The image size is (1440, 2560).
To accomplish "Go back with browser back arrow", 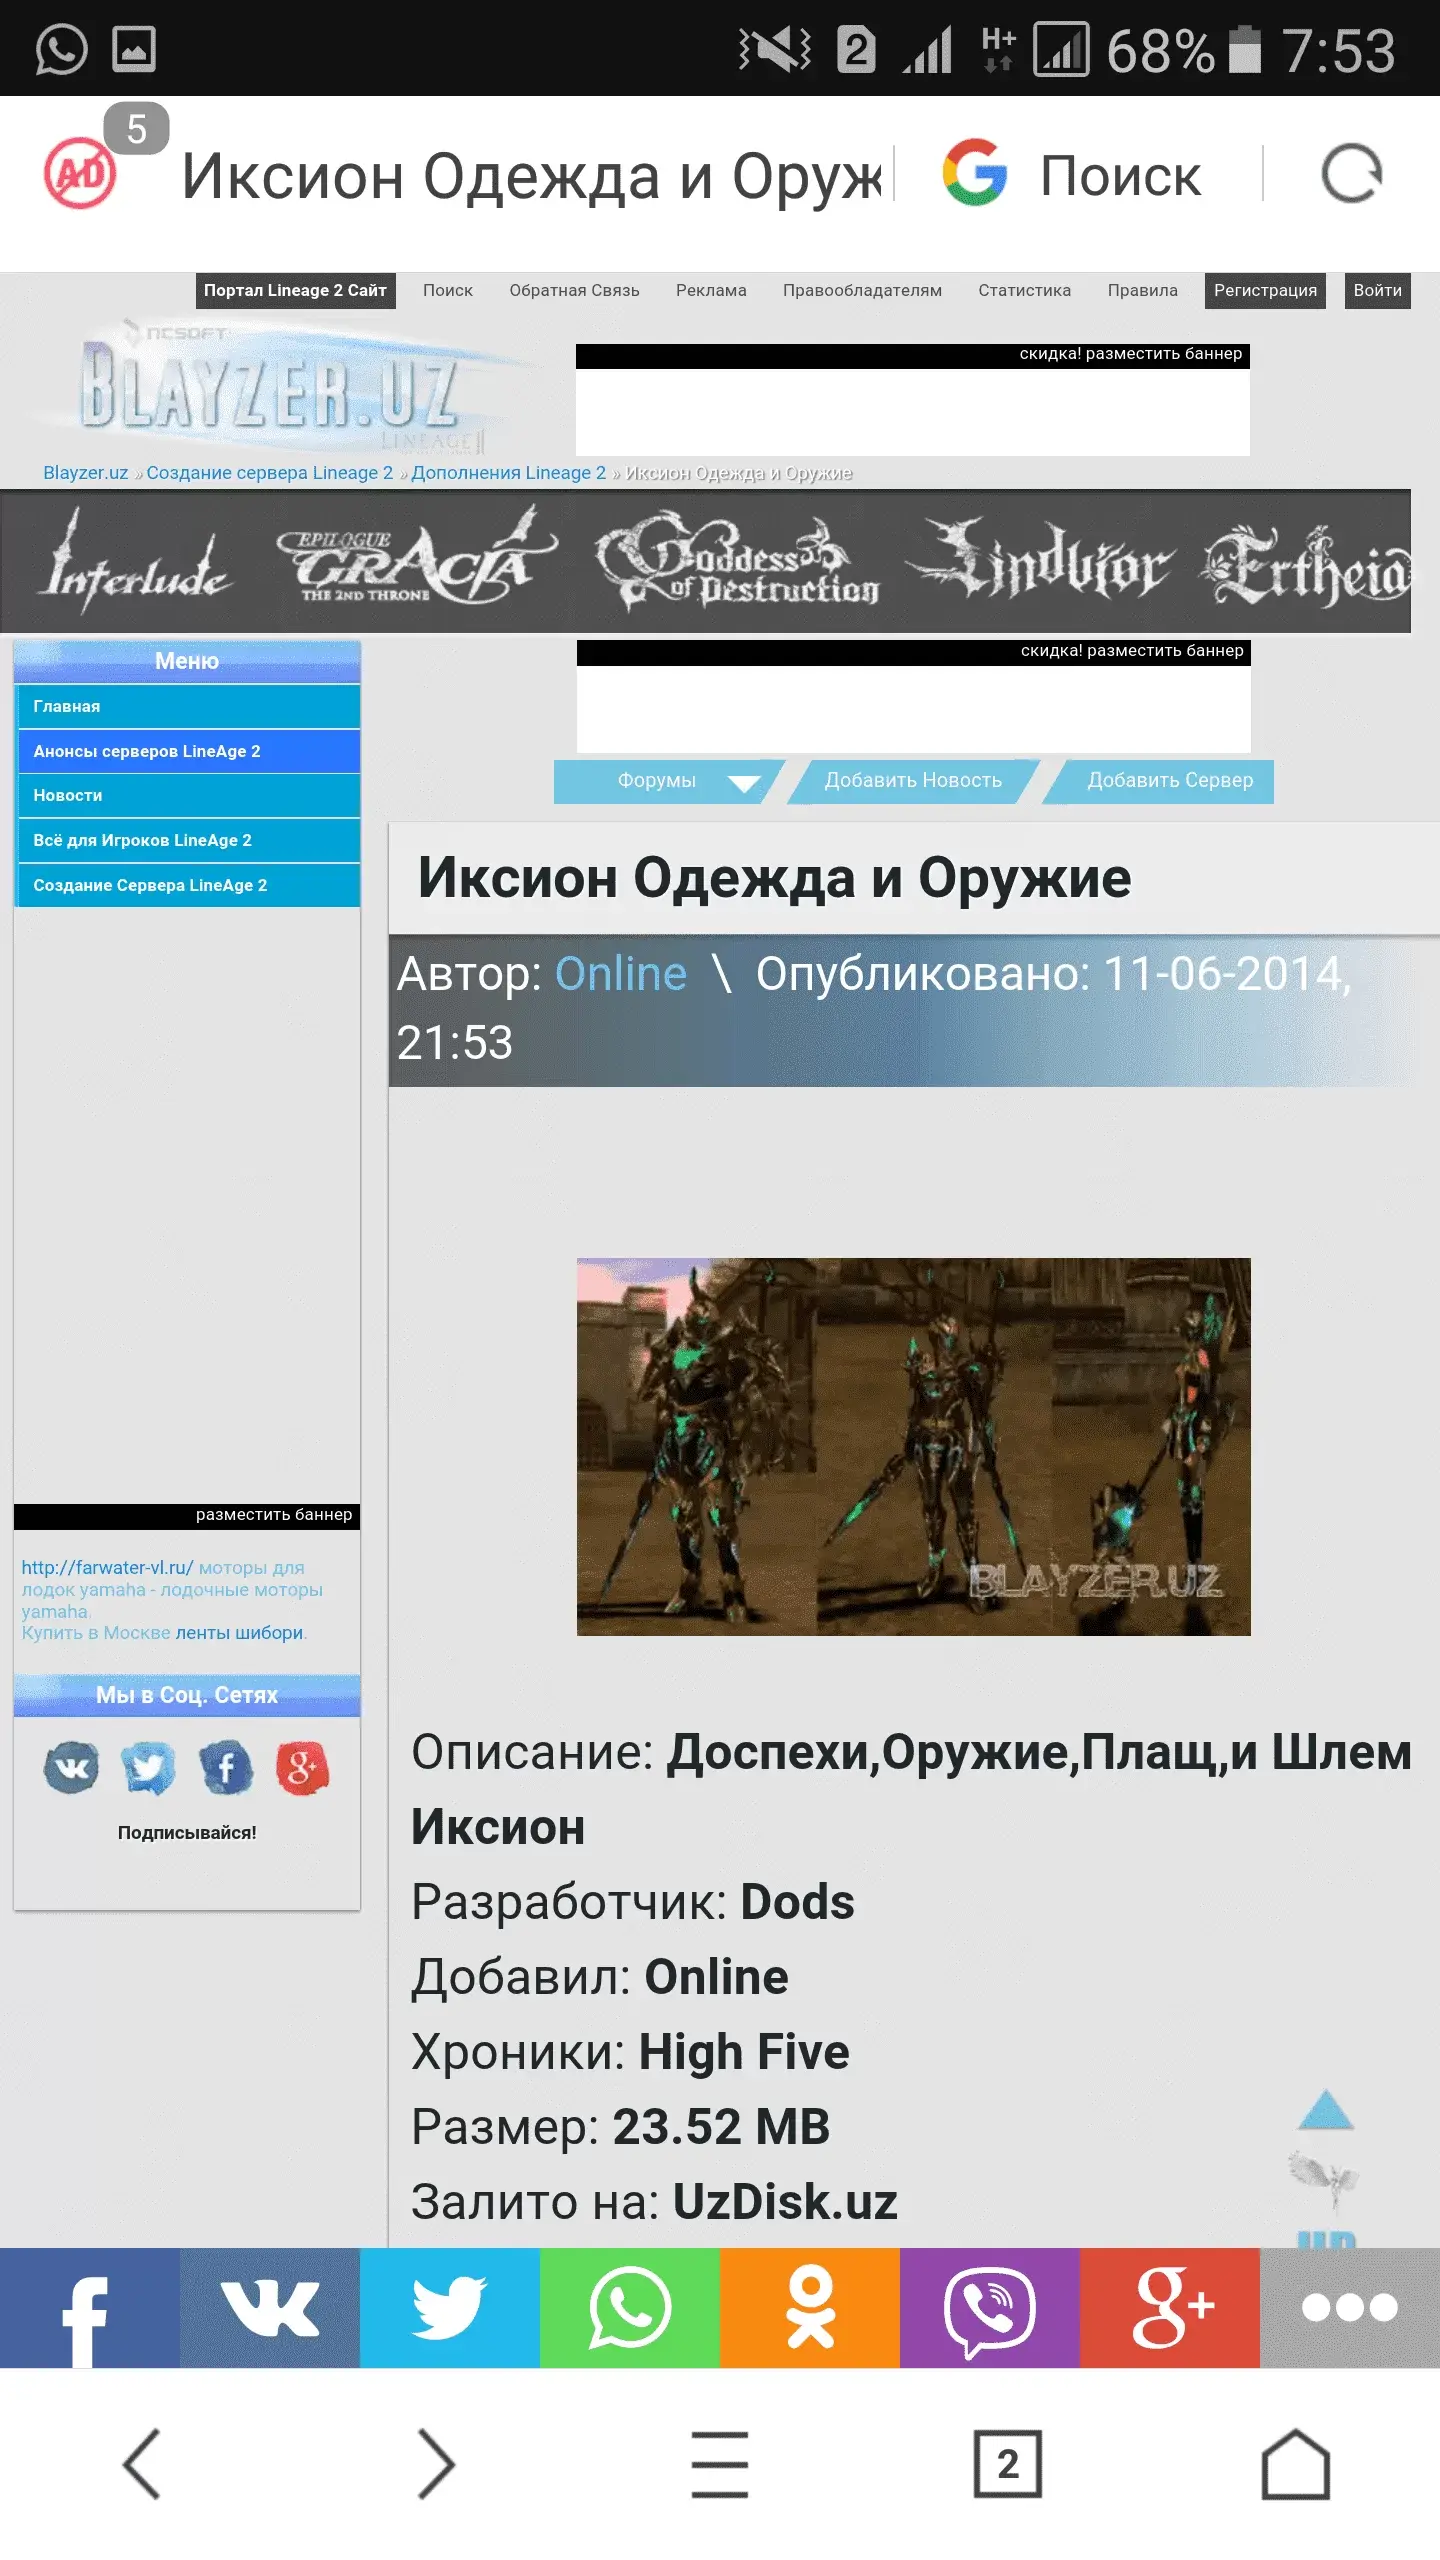I will point(142,2464).
